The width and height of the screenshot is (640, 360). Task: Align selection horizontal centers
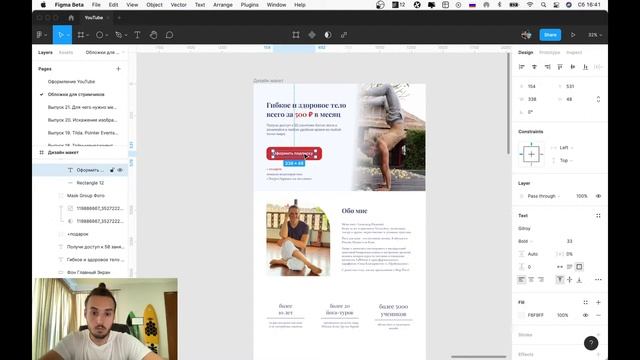(x=534, y=67)
